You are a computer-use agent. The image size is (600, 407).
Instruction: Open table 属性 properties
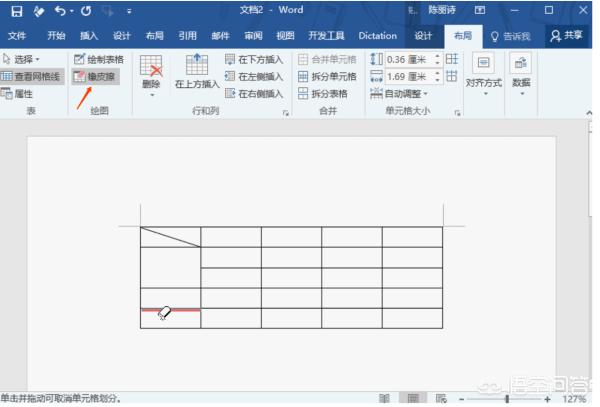coord(17,94)
